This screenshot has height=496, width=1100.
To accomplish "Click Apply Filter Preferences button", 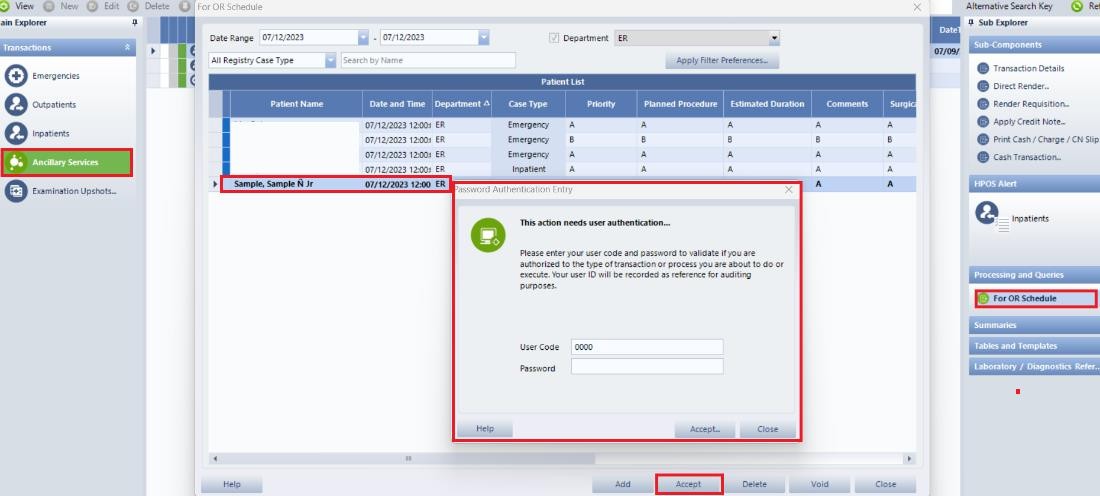I will click(x=721, y=61).
